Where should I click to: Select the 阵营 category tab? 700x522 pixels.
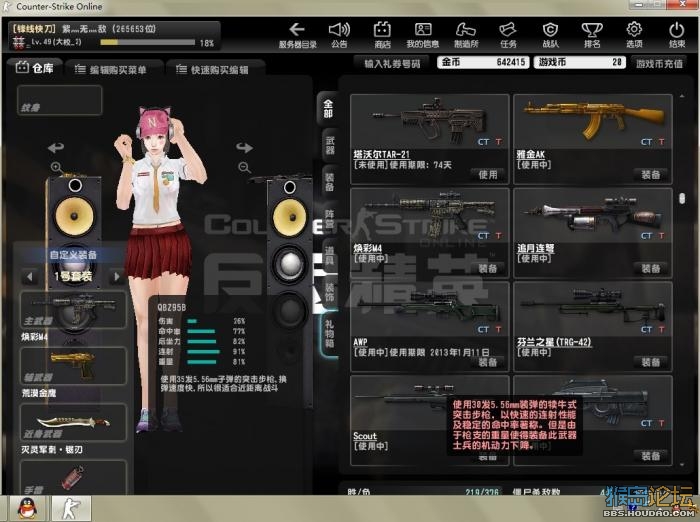[x=329, y=219]
